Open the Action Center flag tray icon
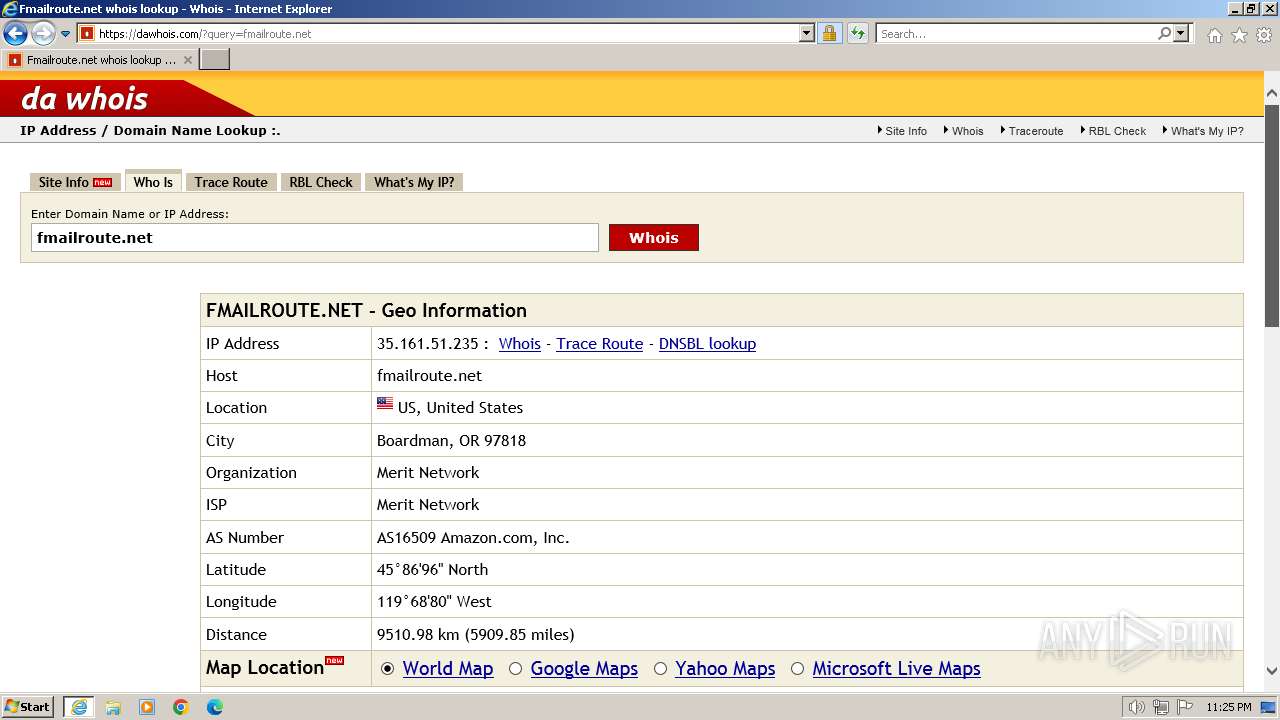The height and width of the screenshot is (720, 1280). tap(1185, 707)
